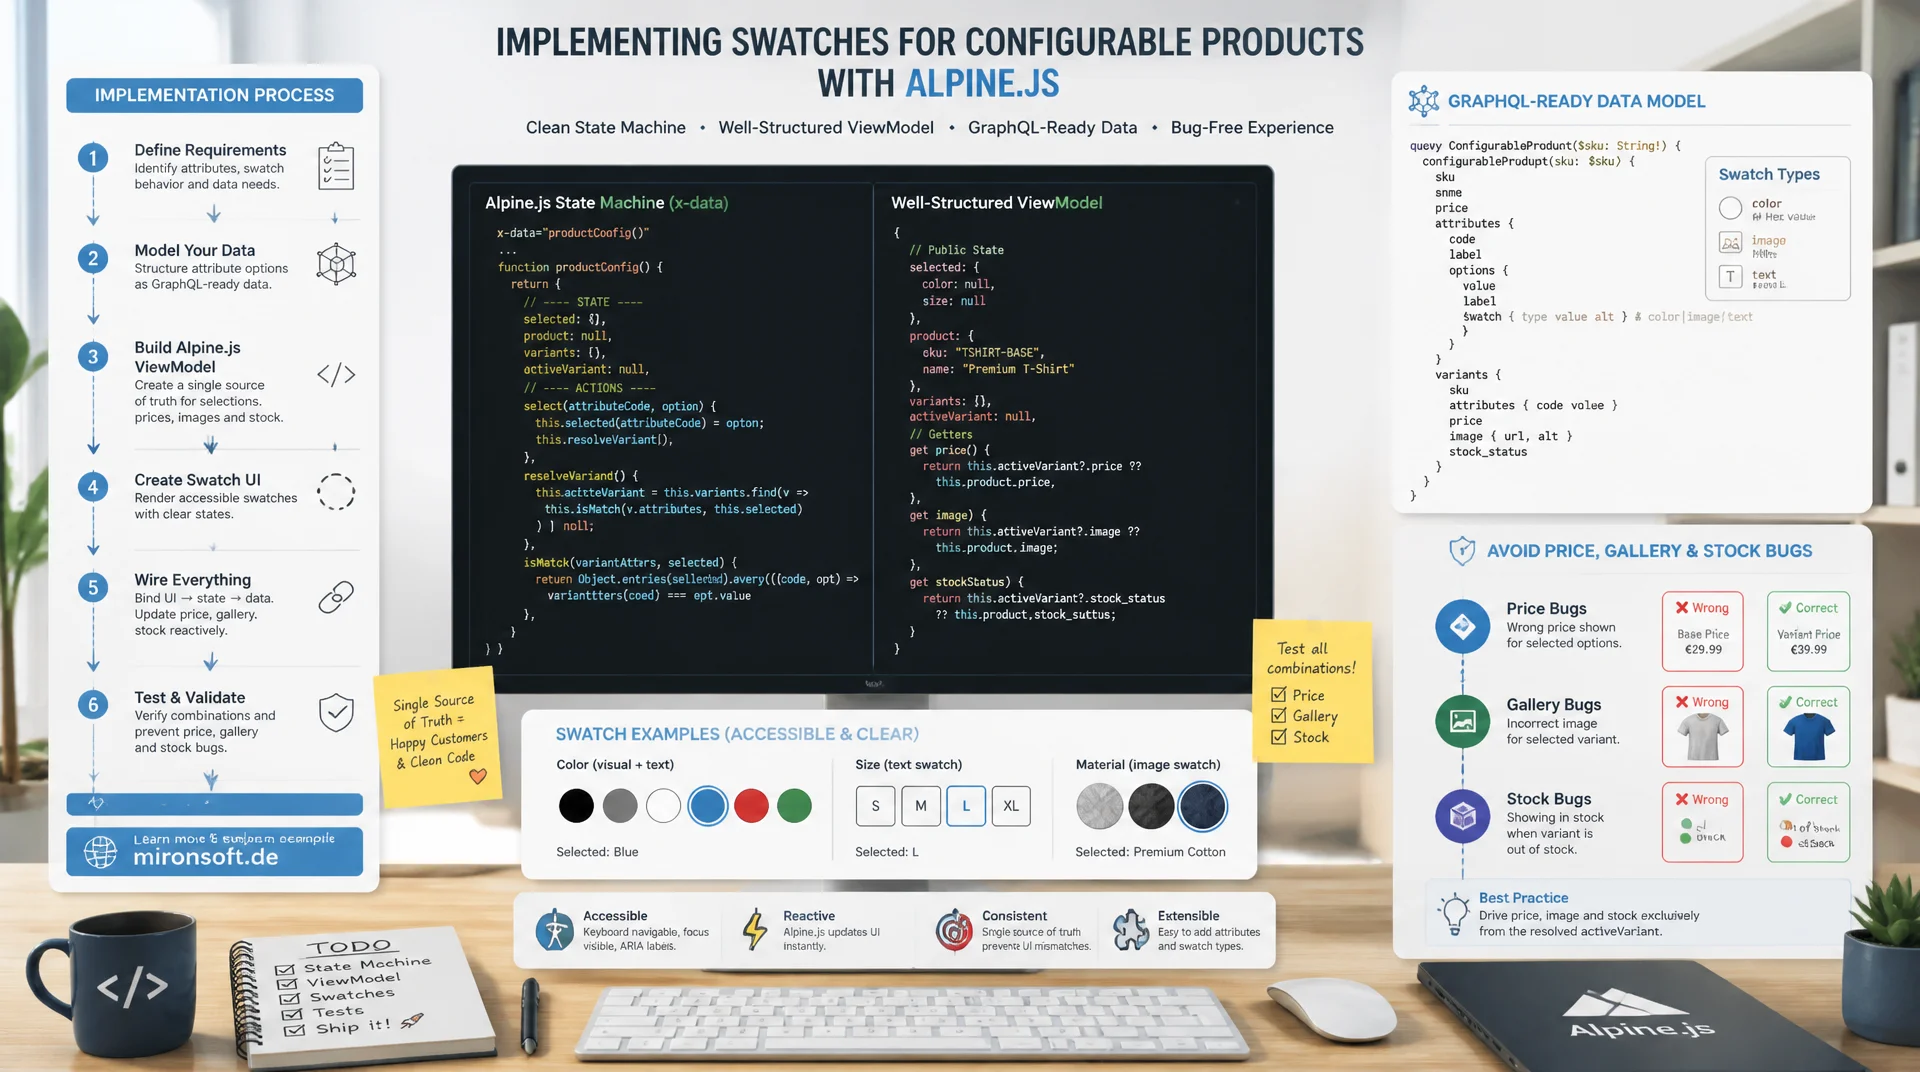The width and height of the screenshot is (1920, 1072).
Task: Pick the gray color swatch
Action: [620, 806]
